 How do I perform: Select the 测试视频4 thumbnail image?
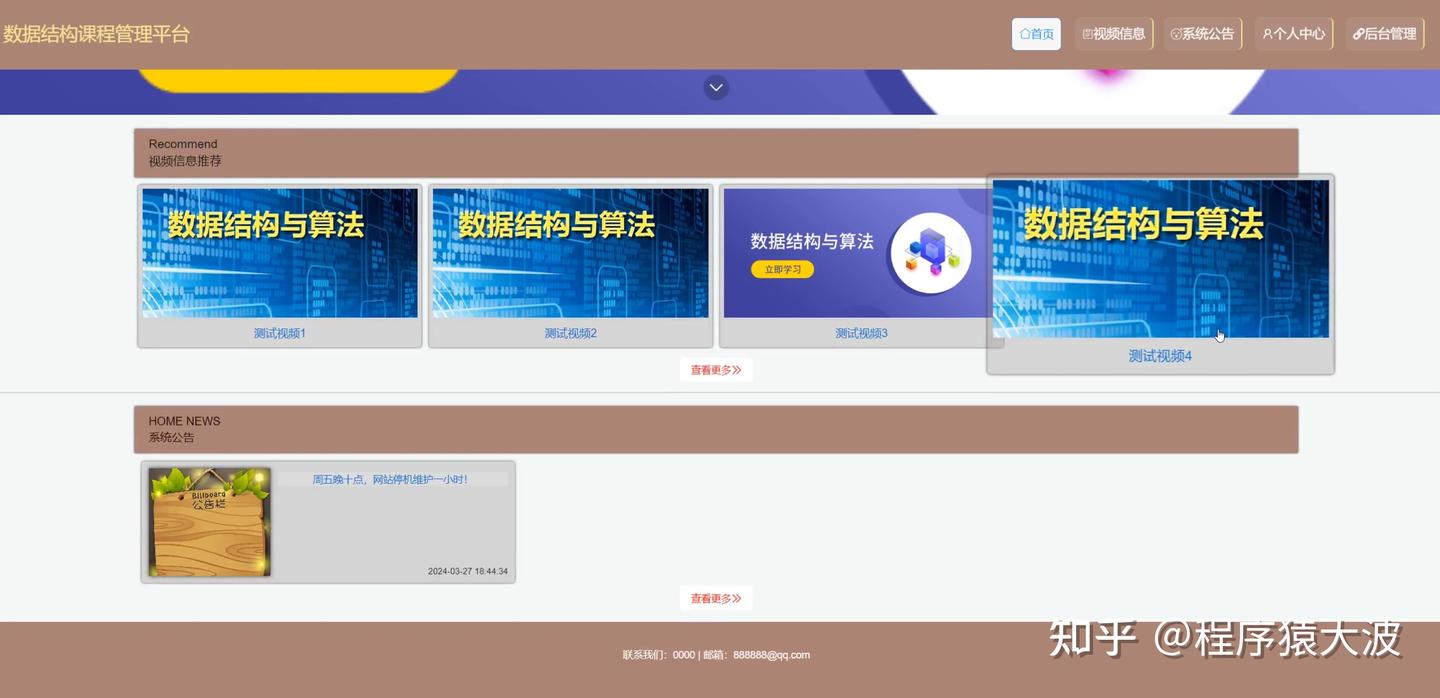click(1160, 258)
